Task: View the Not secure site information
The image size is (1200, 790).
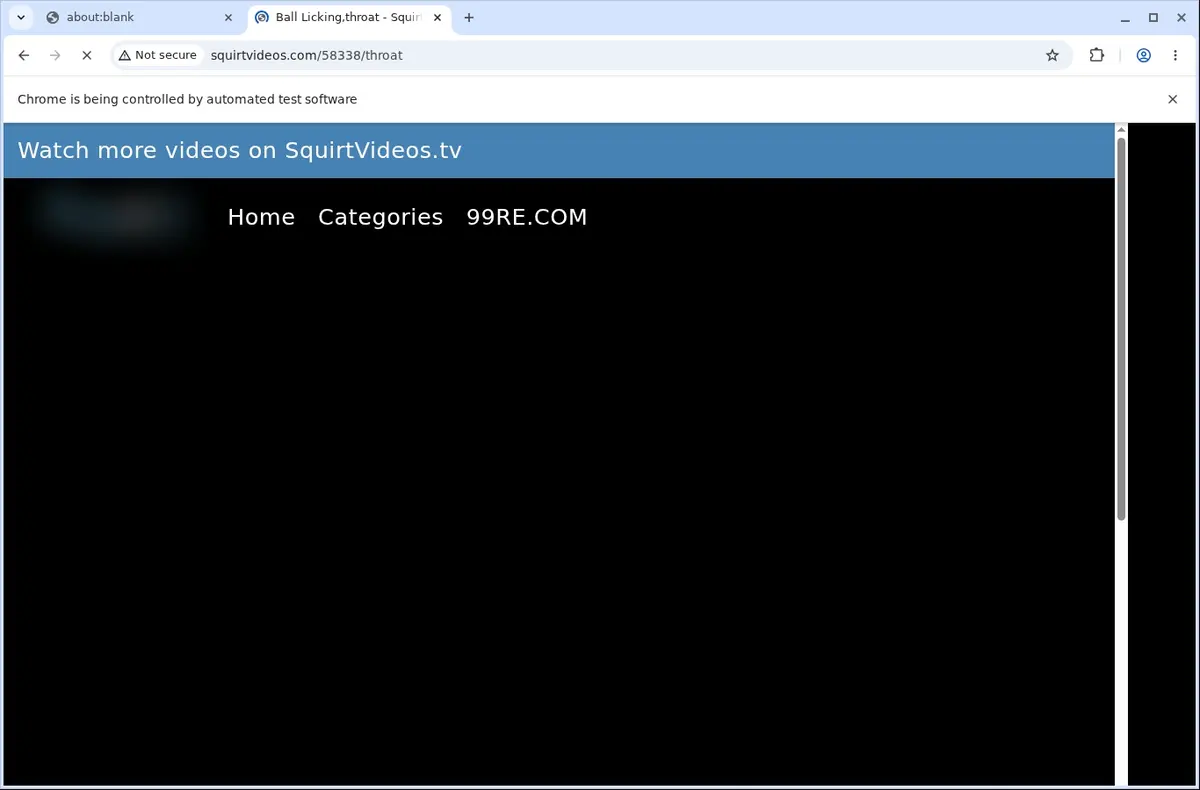Action: (x=158, y=56)
